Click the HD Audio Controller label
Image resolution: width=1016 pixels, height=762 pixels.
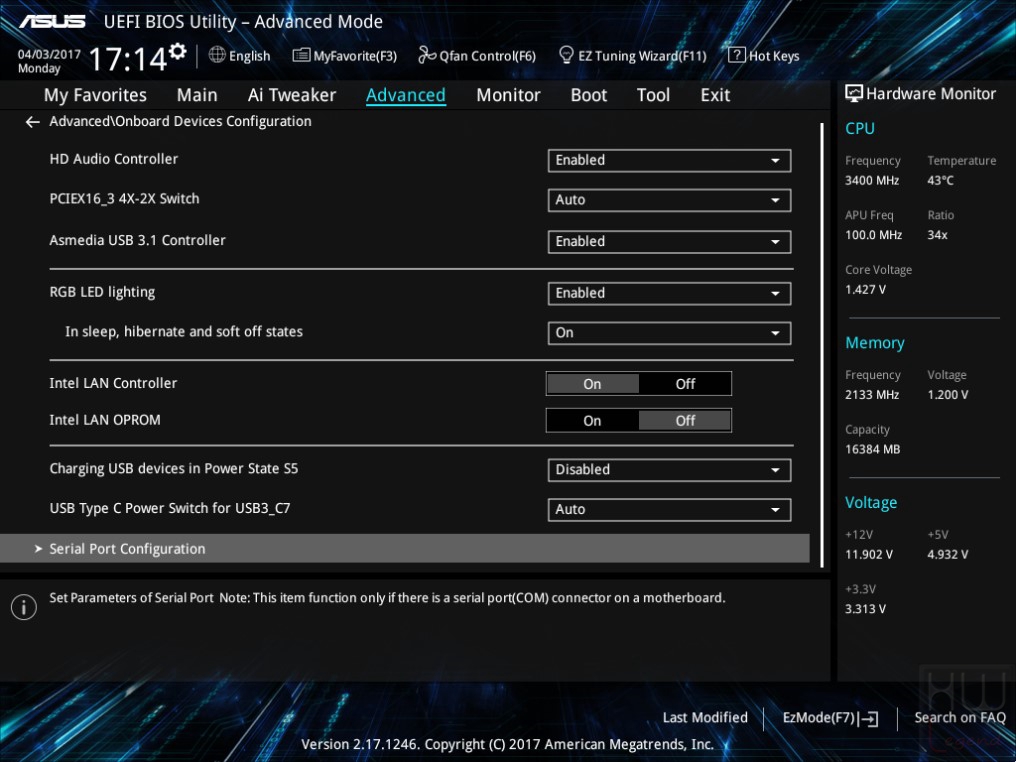(x=113, y=159)
